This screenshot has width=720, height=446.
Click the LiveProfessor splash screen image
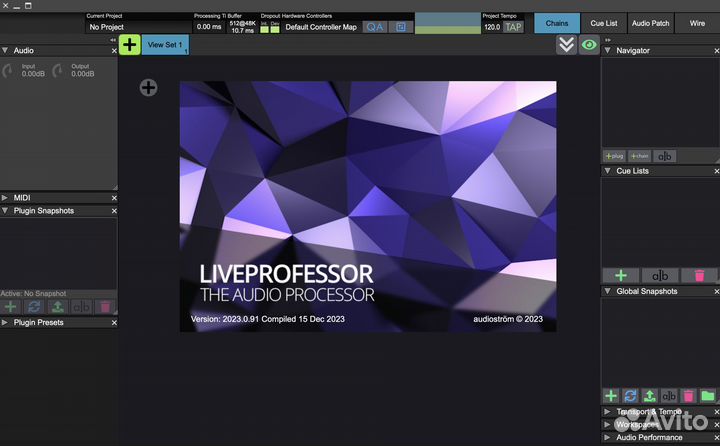(368, 206)
